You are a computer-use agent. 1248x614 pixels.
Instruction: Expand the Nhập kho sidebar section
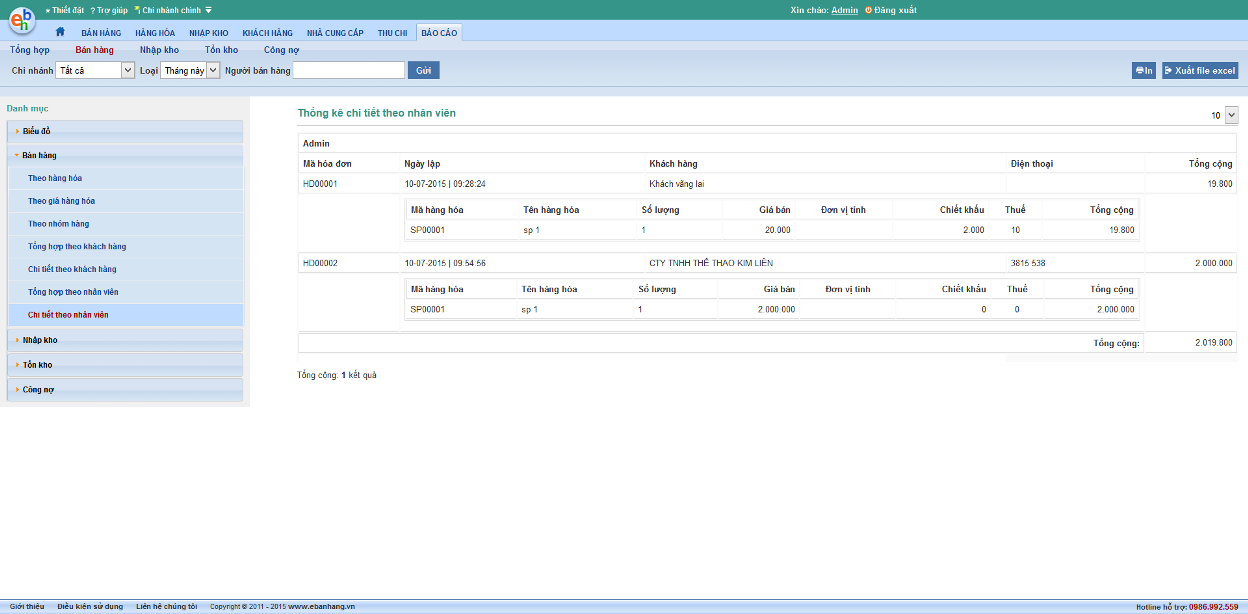pos(125,340)
